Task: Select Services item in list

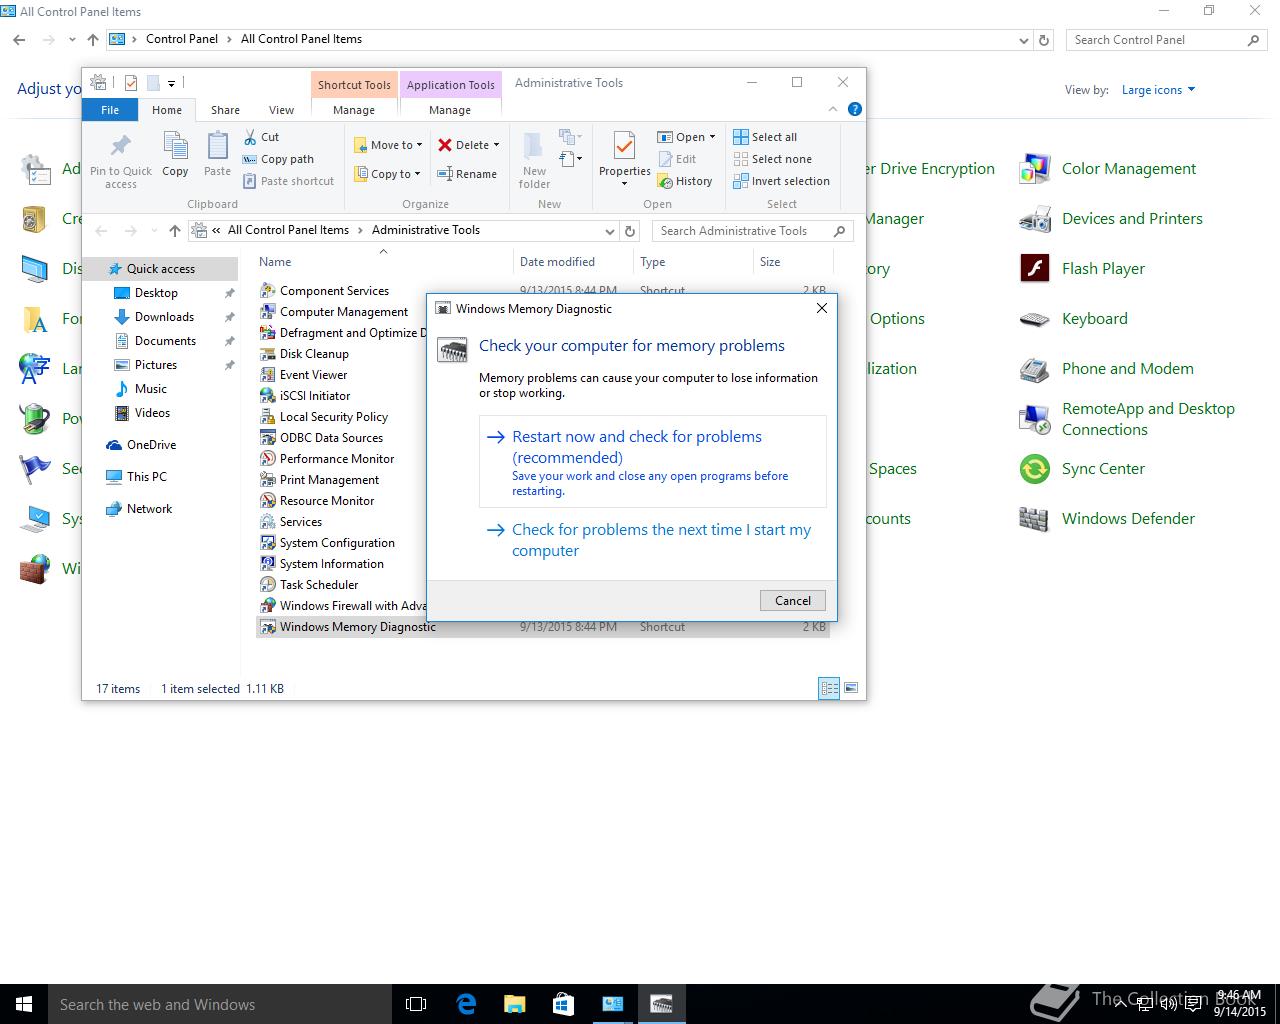Action: (x=300, y=522)
